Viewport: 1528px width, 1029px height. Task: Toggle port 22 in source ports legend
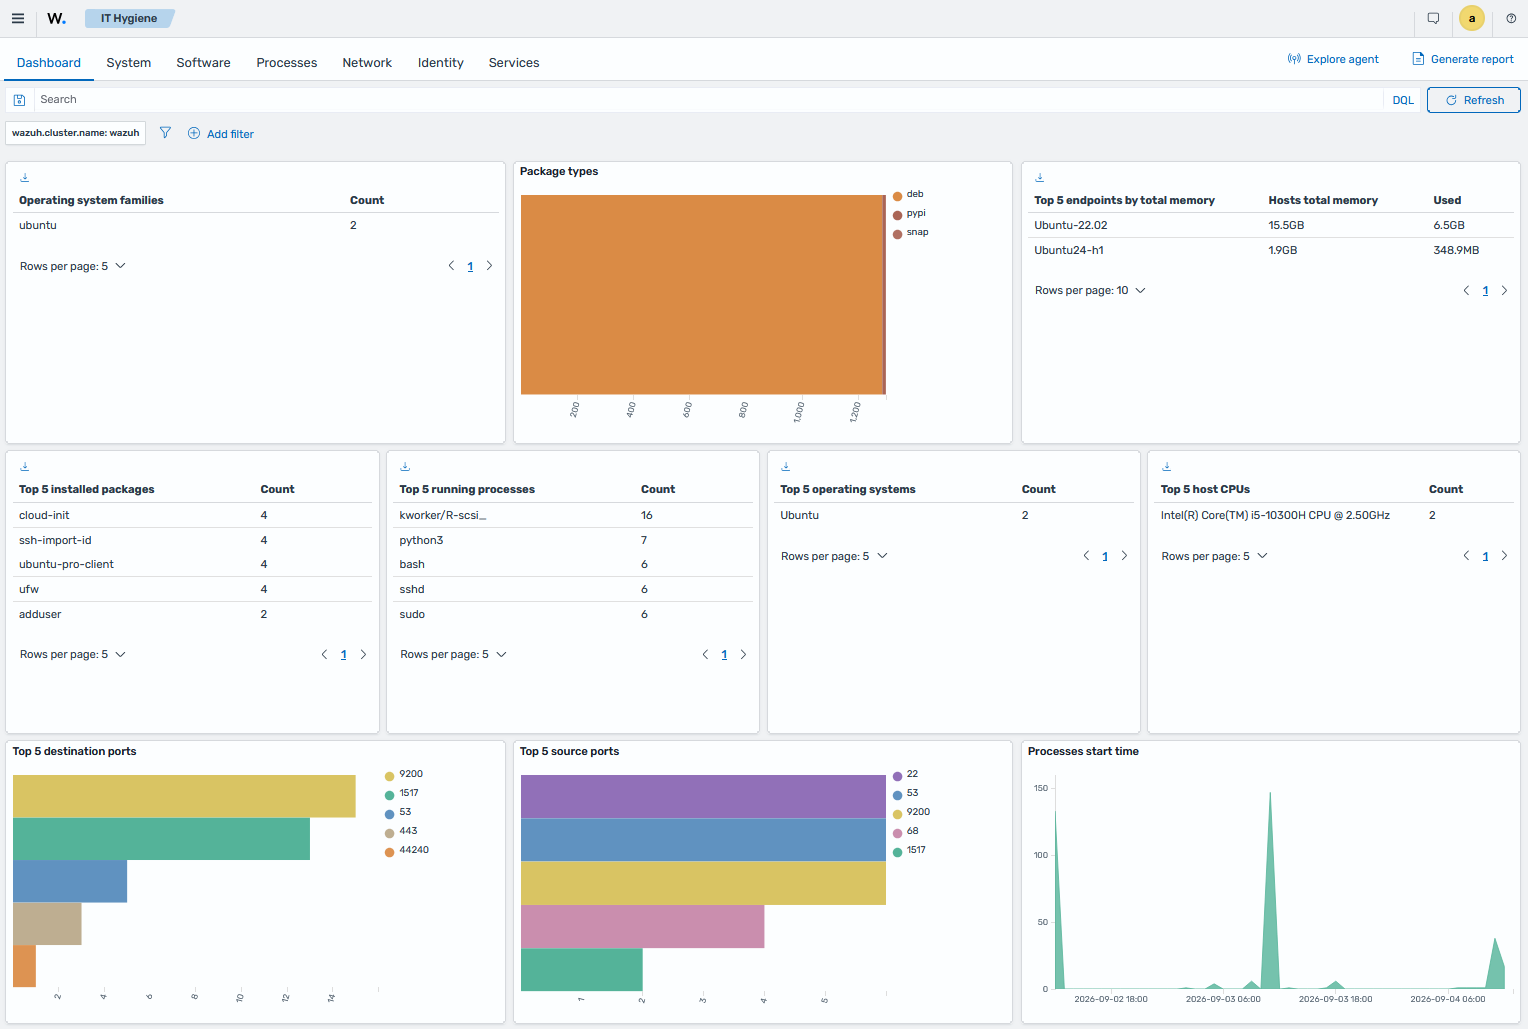(x=905, y=775)
